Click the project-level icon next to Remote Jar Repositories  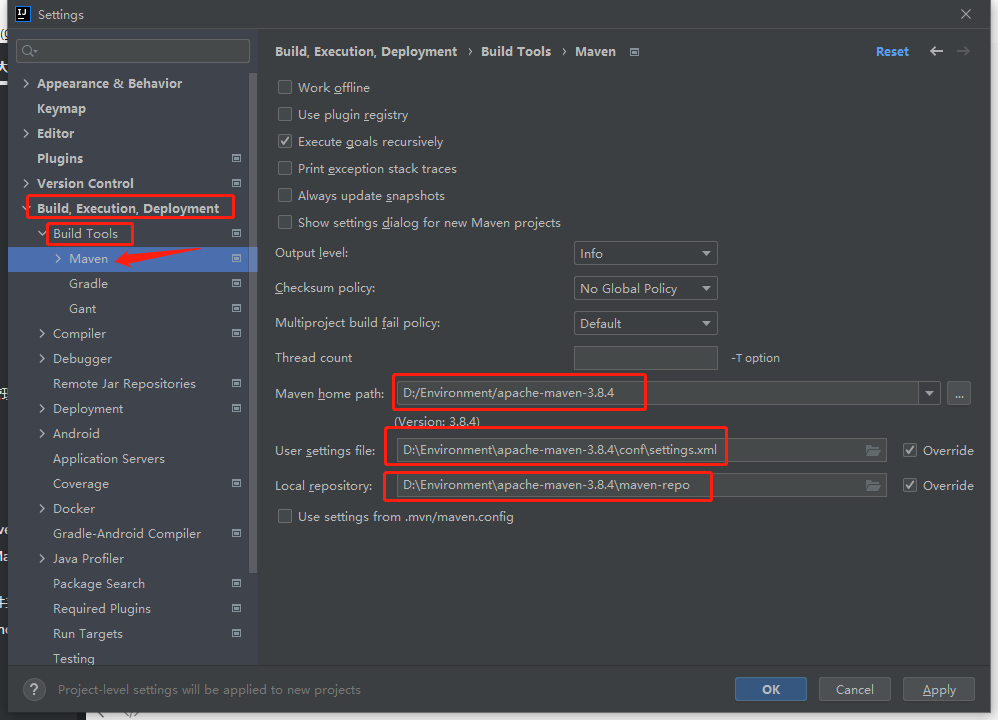point(236,383)
